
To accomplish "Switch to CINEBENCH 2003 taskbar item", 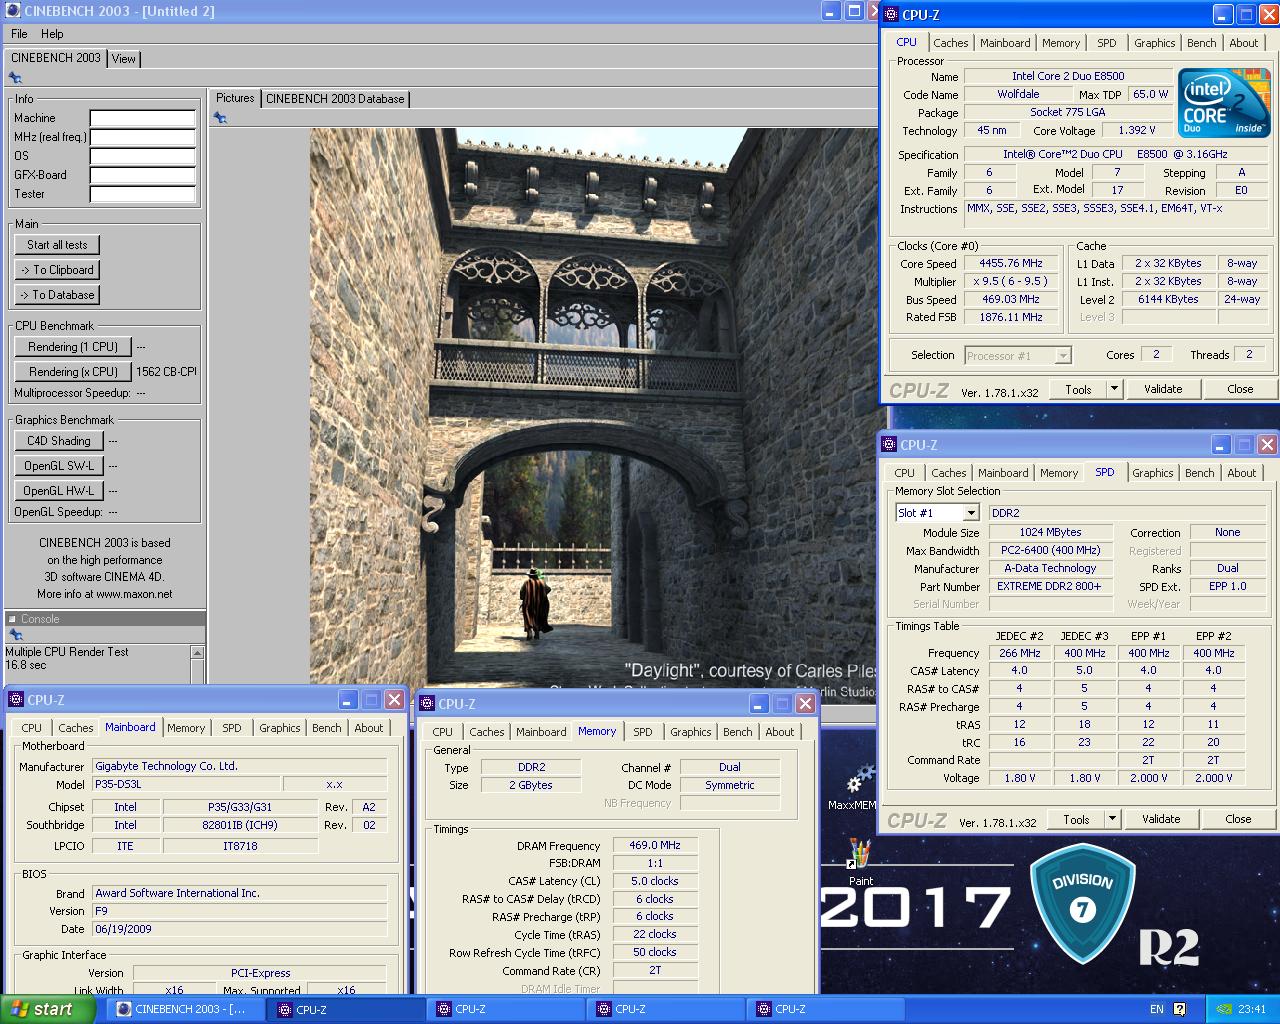I will pos(185,1009).
